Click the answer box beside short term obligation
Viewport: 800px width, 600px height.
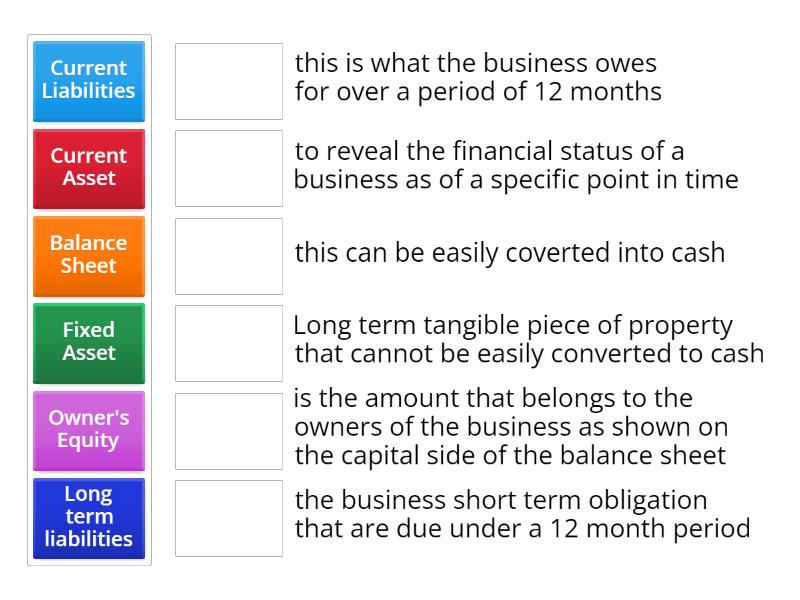[x=228, y=518]
